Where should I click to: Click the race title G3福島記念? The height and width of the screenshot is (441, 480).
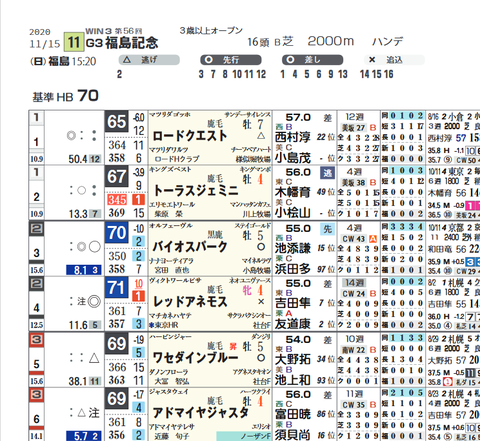(x=122, y=43)
